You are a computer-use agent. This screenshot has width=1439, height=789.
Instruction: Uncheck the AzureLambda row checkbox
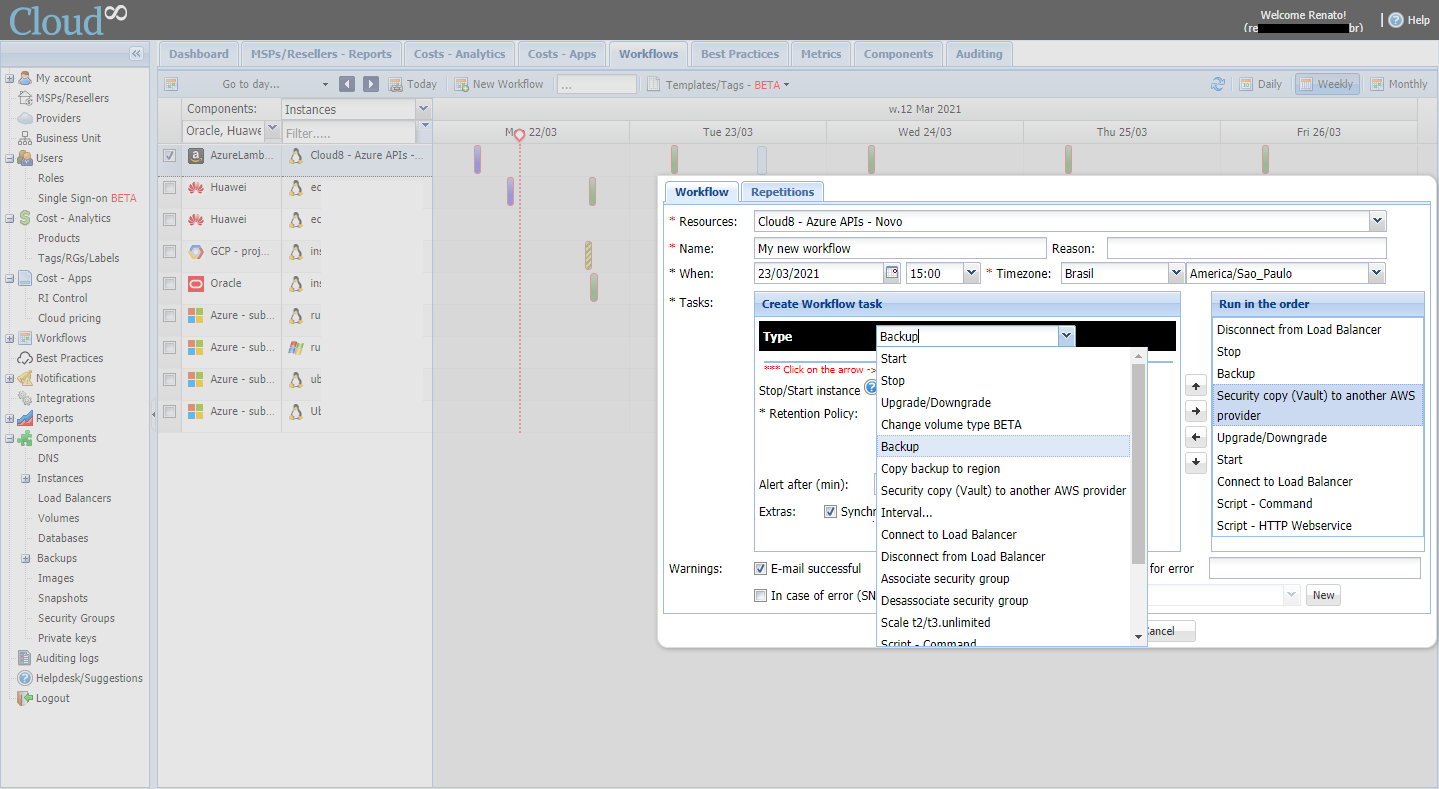pyautogui.click(x=169, y=155)
